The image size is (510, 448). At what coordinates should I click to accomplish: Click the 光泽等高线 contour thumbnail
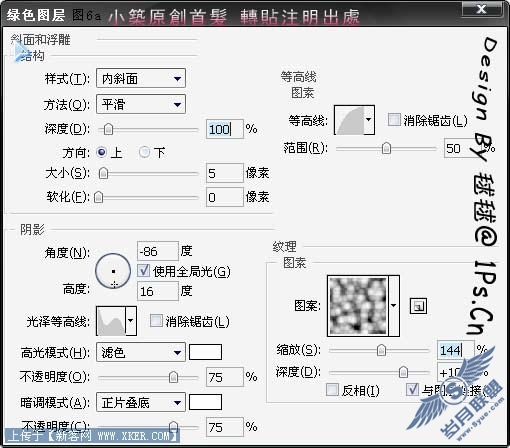coord(111,321)
